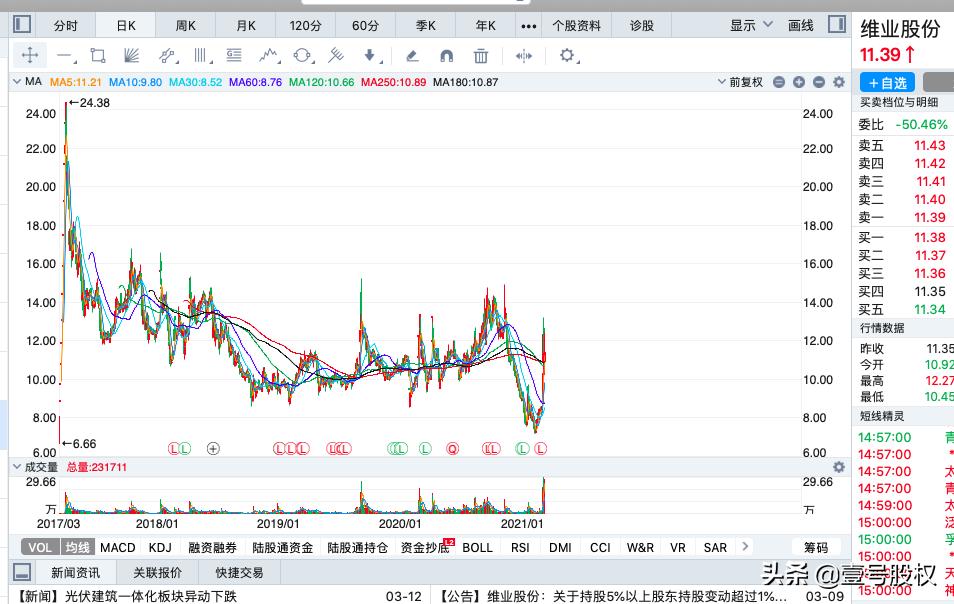The image size is (954, 604).
Task: Enable the magnet snap tool
Action: pos(446,56)
